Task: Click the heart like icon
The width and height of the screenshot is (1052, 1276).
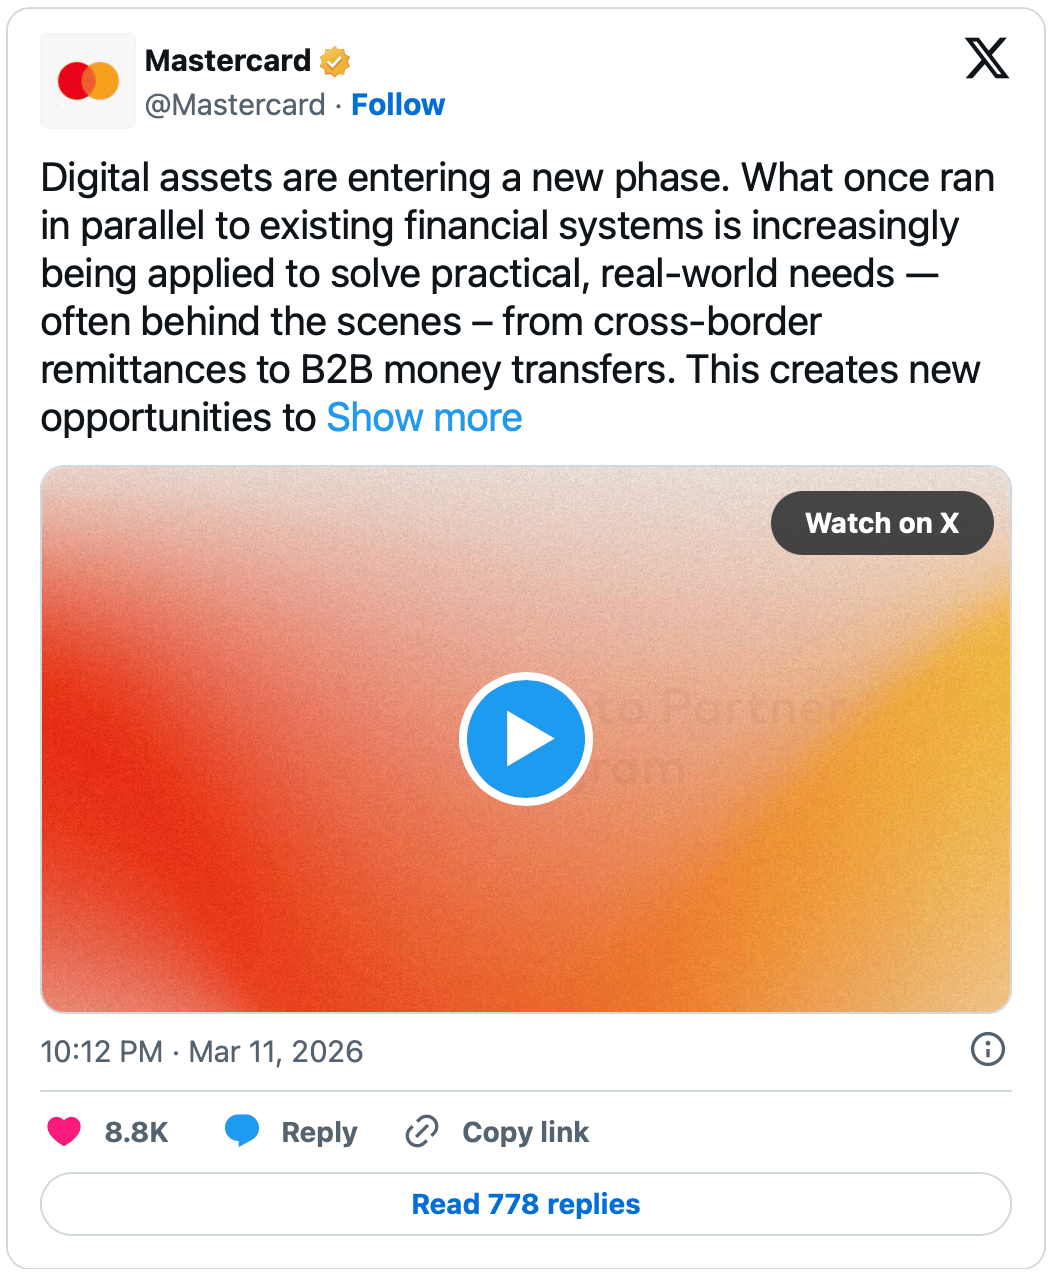Action: tap(64, 1131)
